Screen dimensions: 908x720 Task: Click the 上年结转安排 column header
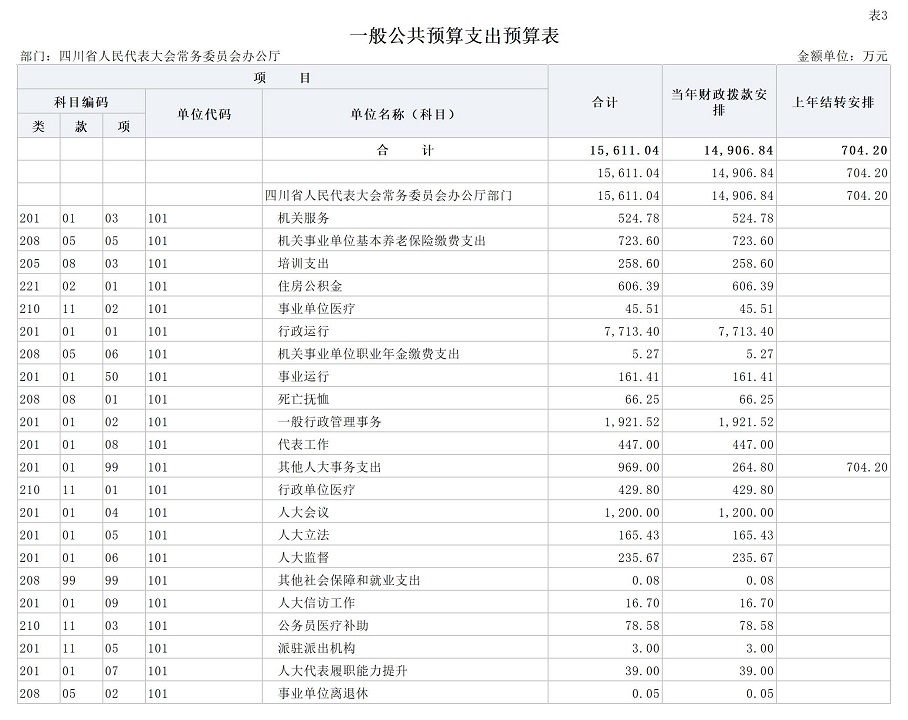point(833,102)
